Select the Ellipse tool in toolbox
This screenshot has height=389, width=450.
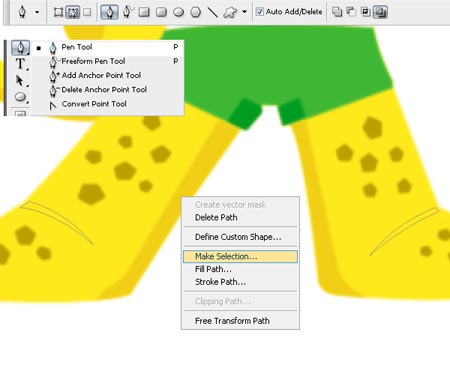click(20, 97)
